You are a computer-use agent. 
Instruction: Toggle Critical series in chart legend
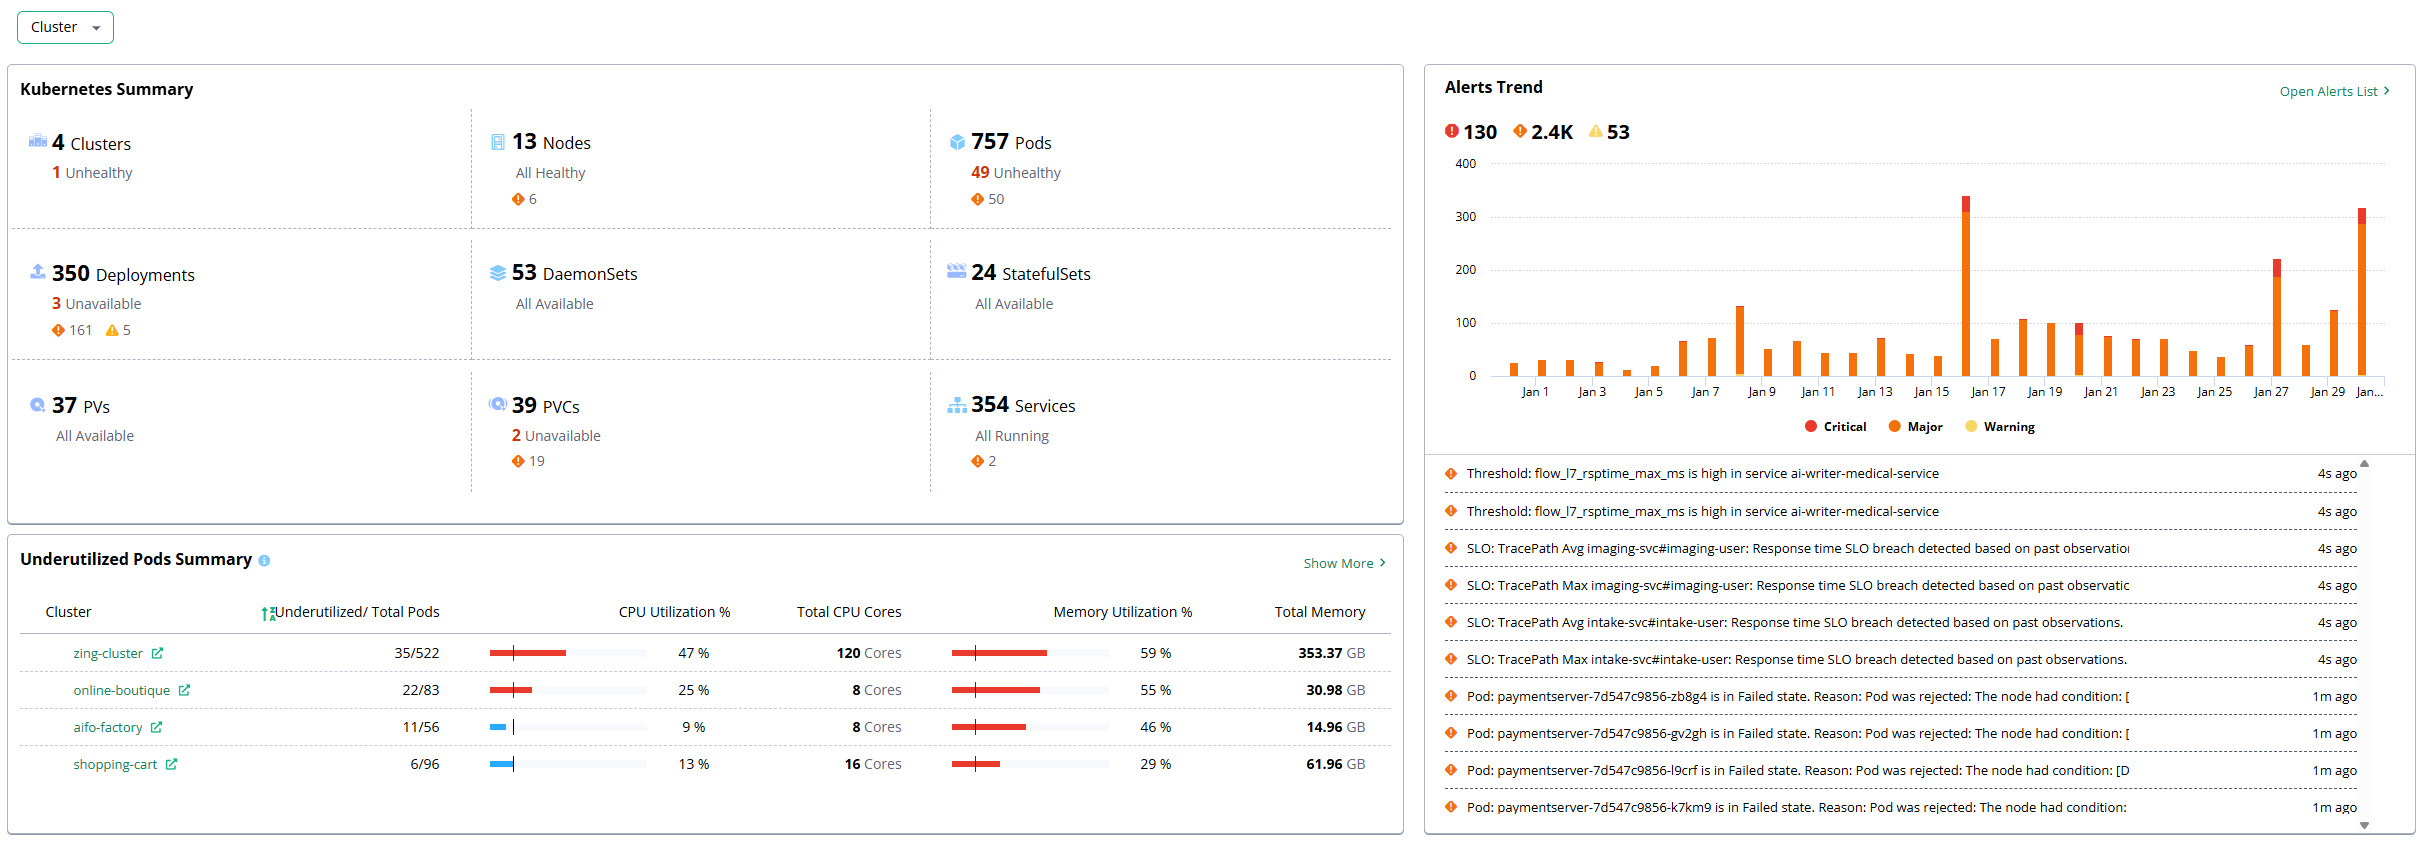tap(1835, 427)
